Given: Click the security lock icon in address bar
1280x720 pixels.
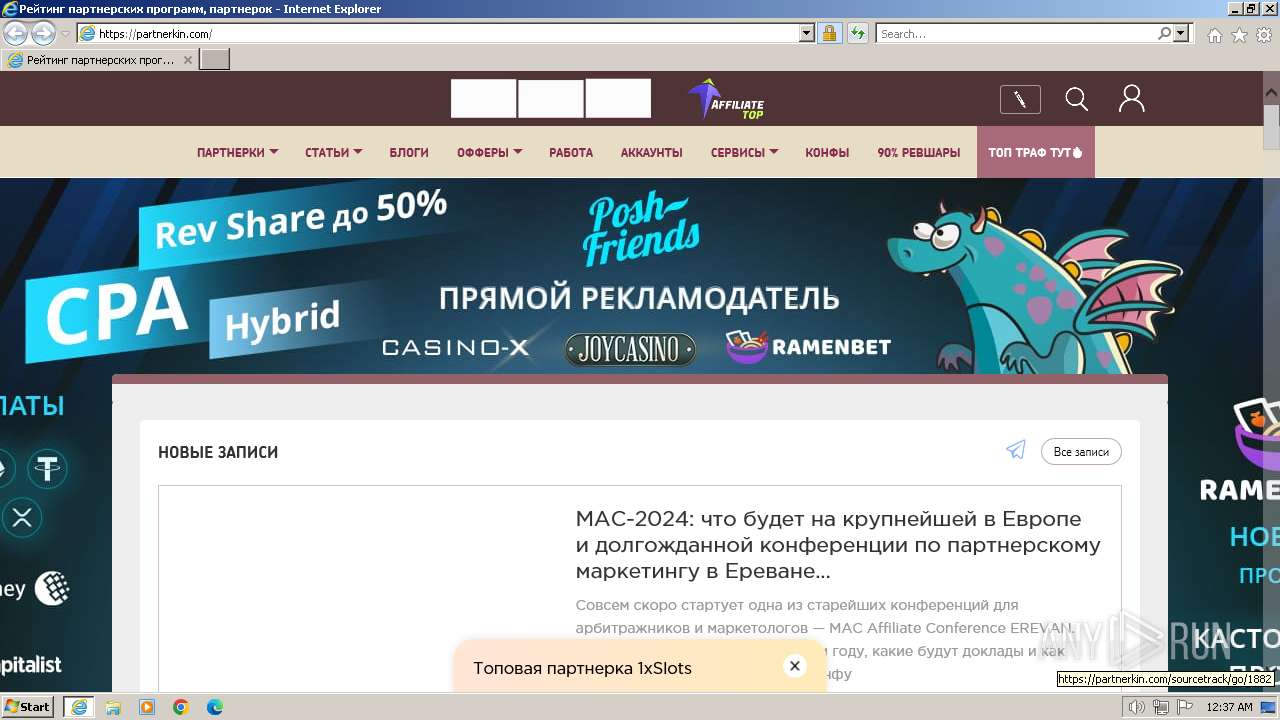Looking at the screenshot, I should tap(829, 33).
